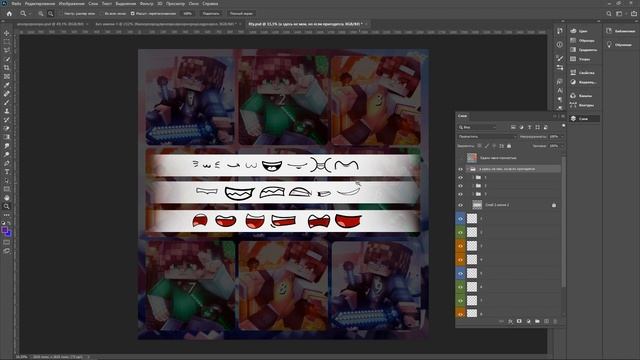Choose the Zoom In magnifier in options bar
640x360 pixels.
tap(40, 13)
